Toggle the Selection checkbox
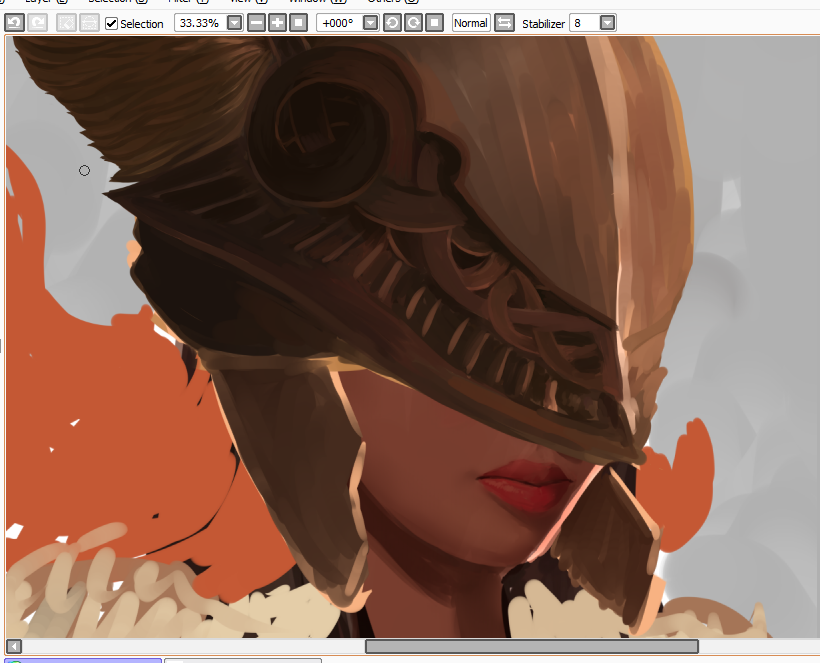The image size is (820, 663). 111,24
